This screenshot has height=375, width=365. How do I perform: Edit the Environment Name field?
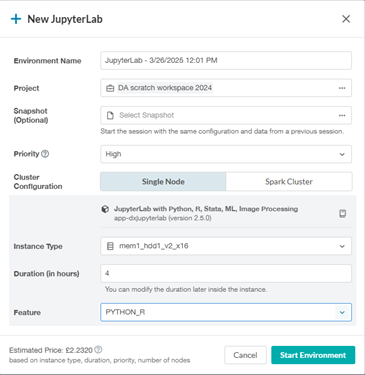(x=226, y=60)
